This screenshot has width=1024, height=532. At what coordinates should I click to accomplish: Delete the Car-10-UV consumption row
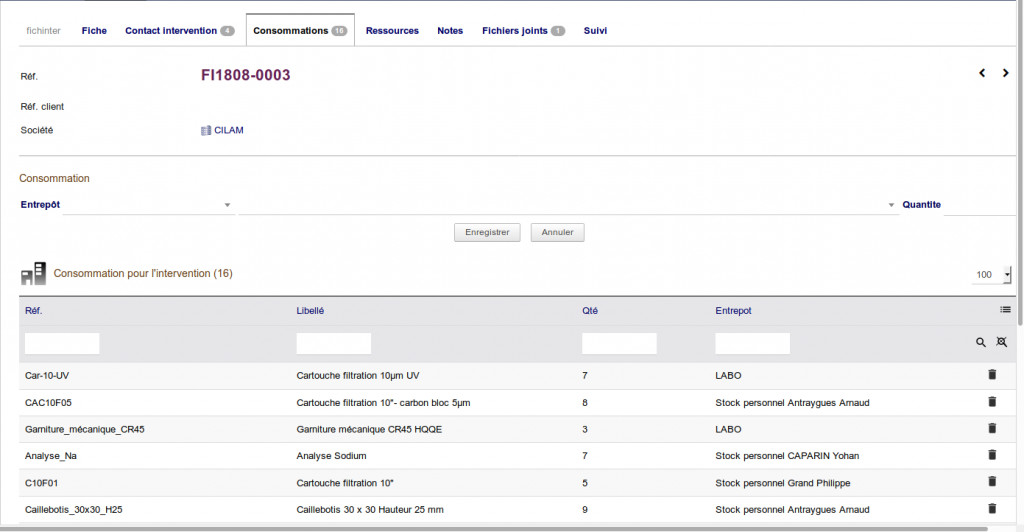pos(992,375)
